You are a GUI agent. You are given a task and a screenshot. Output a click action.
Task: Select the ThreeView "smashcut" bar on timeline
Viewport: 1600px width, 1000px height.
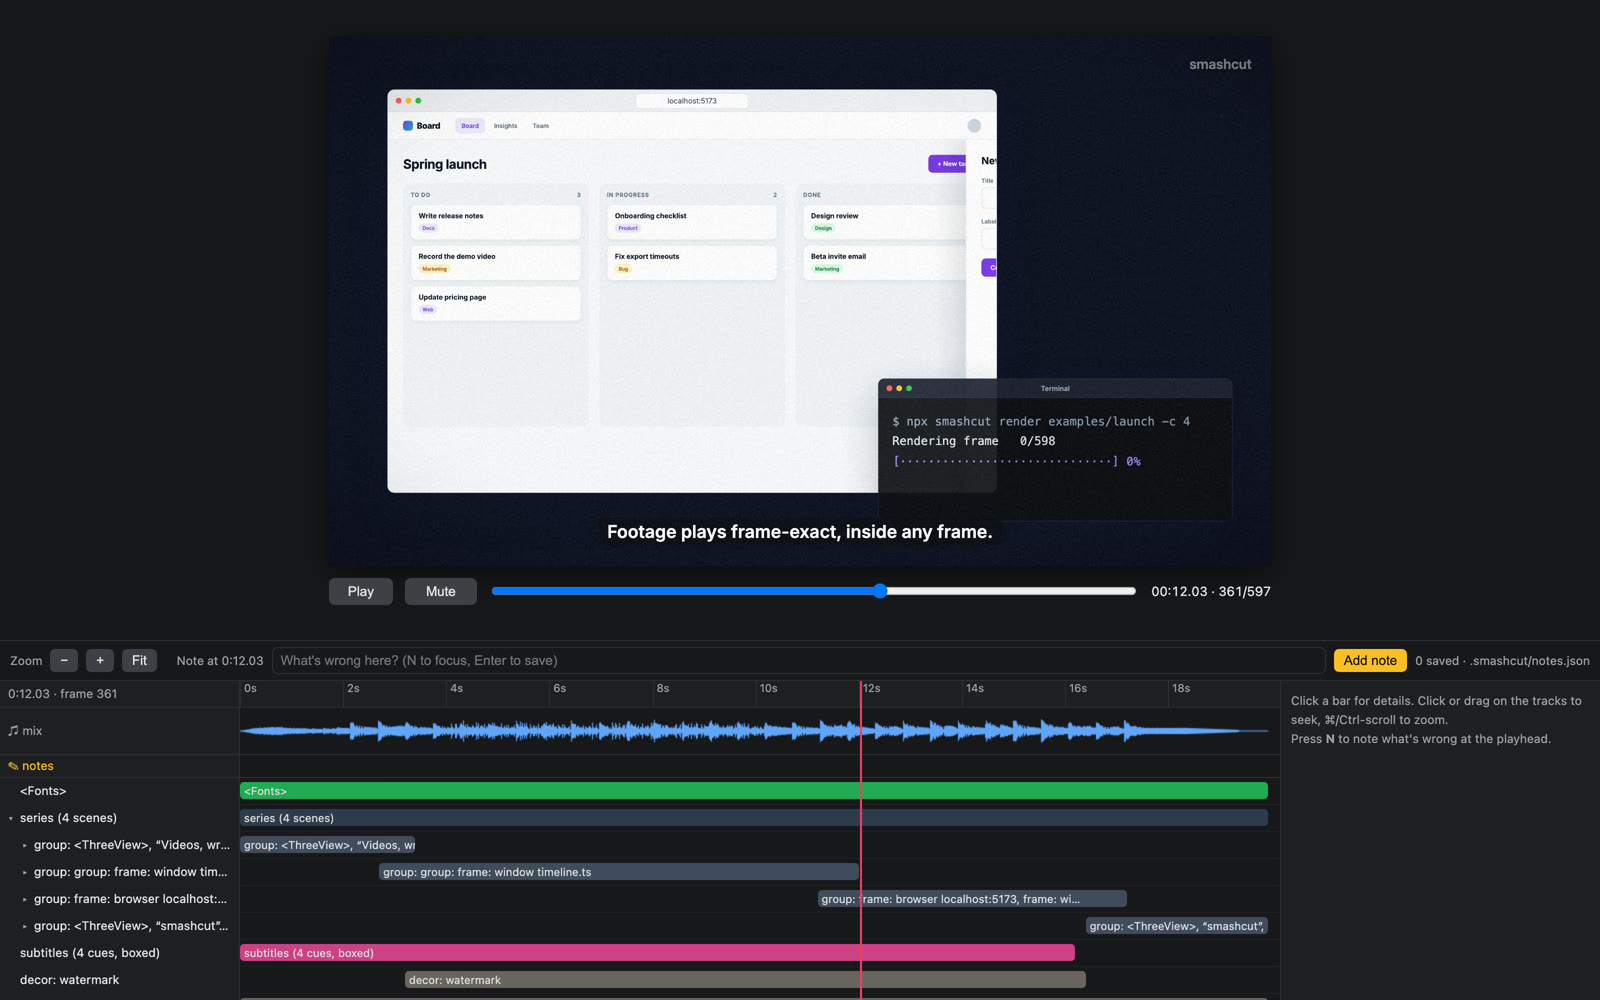[x=1177, y=926]
